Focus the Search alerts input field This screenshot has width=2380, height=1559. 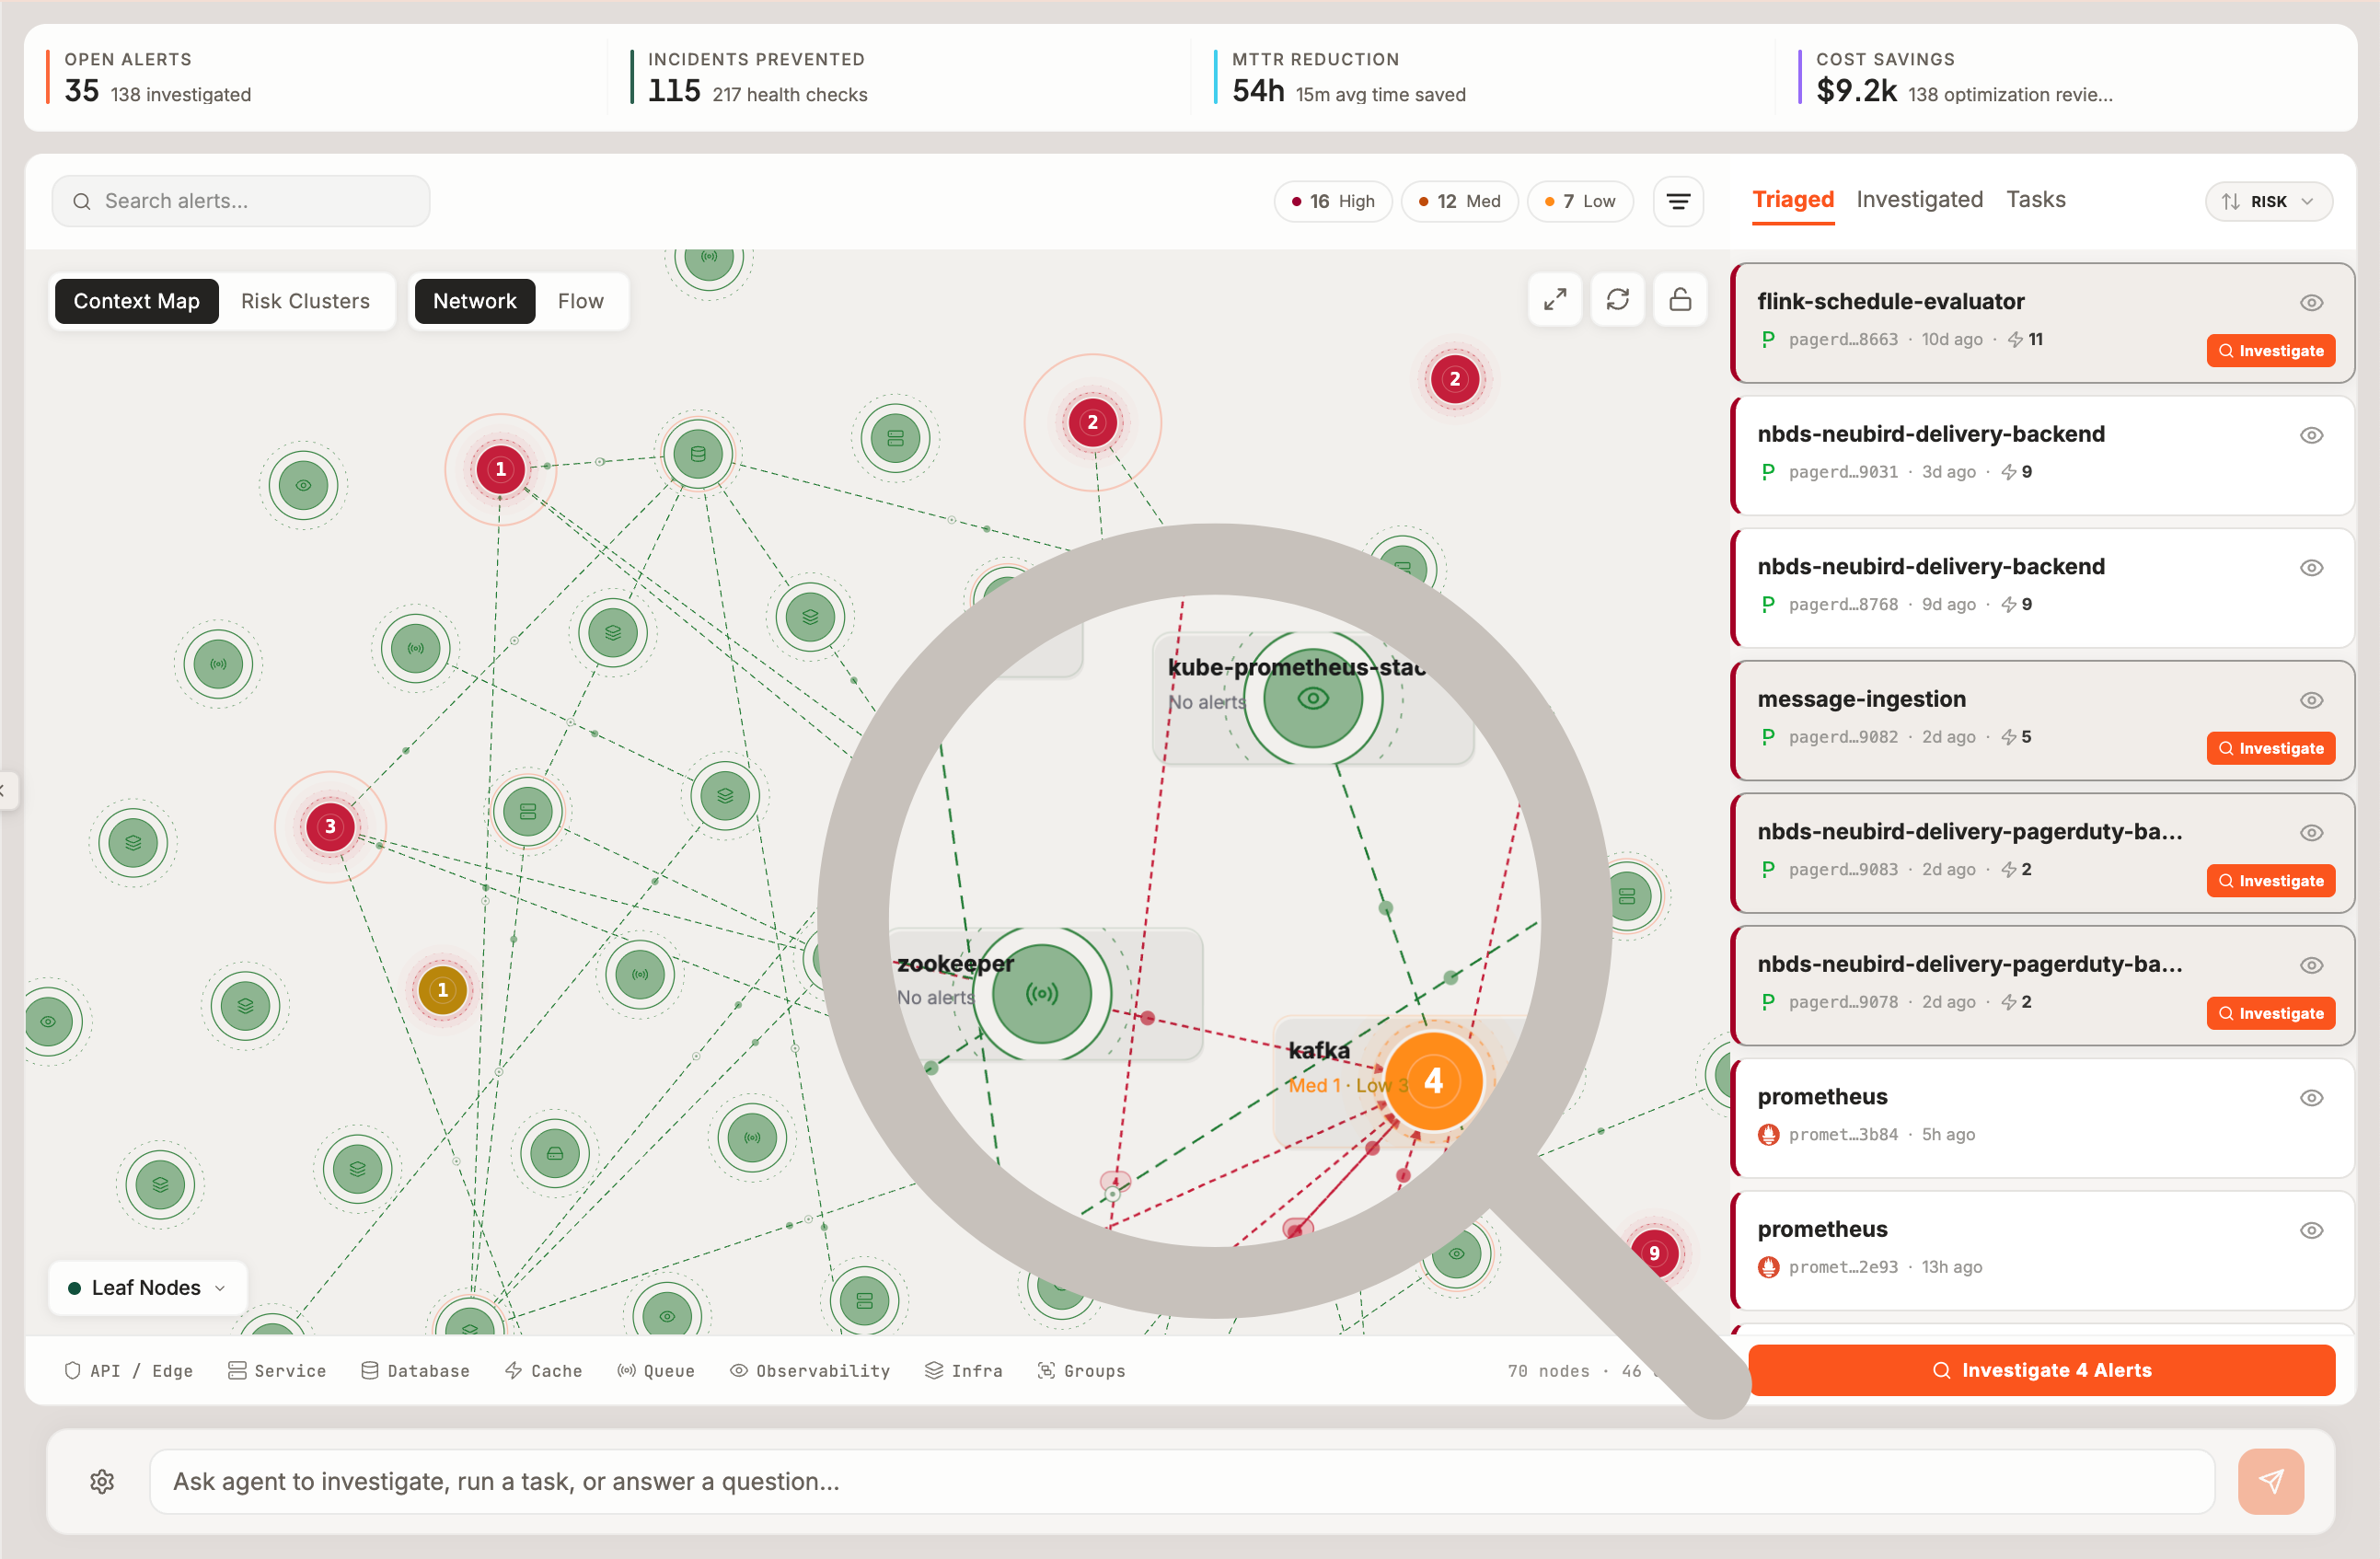point(241,201)
